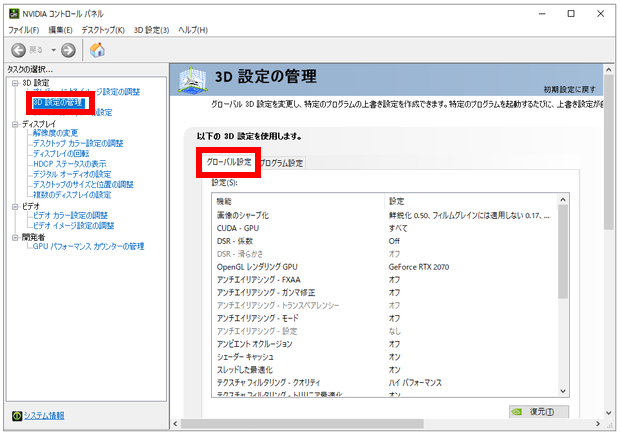The height and width of the screenshot is (435, 620).
Task: Switch to the グローバル設定 tab
Action: [x=229, y=162]
